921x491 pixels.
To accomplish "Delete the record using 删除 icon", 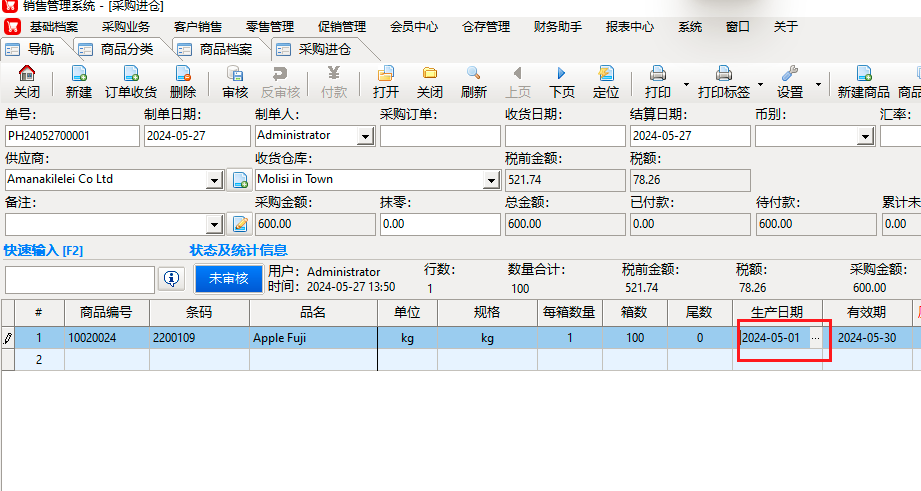I will (x=183, y=82).
